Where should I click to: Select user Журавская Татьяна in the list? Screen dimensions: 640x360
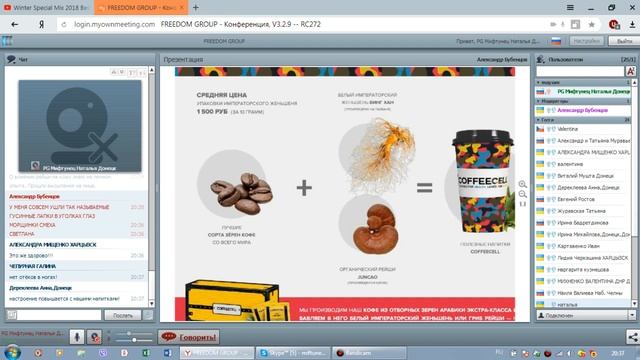583,211
